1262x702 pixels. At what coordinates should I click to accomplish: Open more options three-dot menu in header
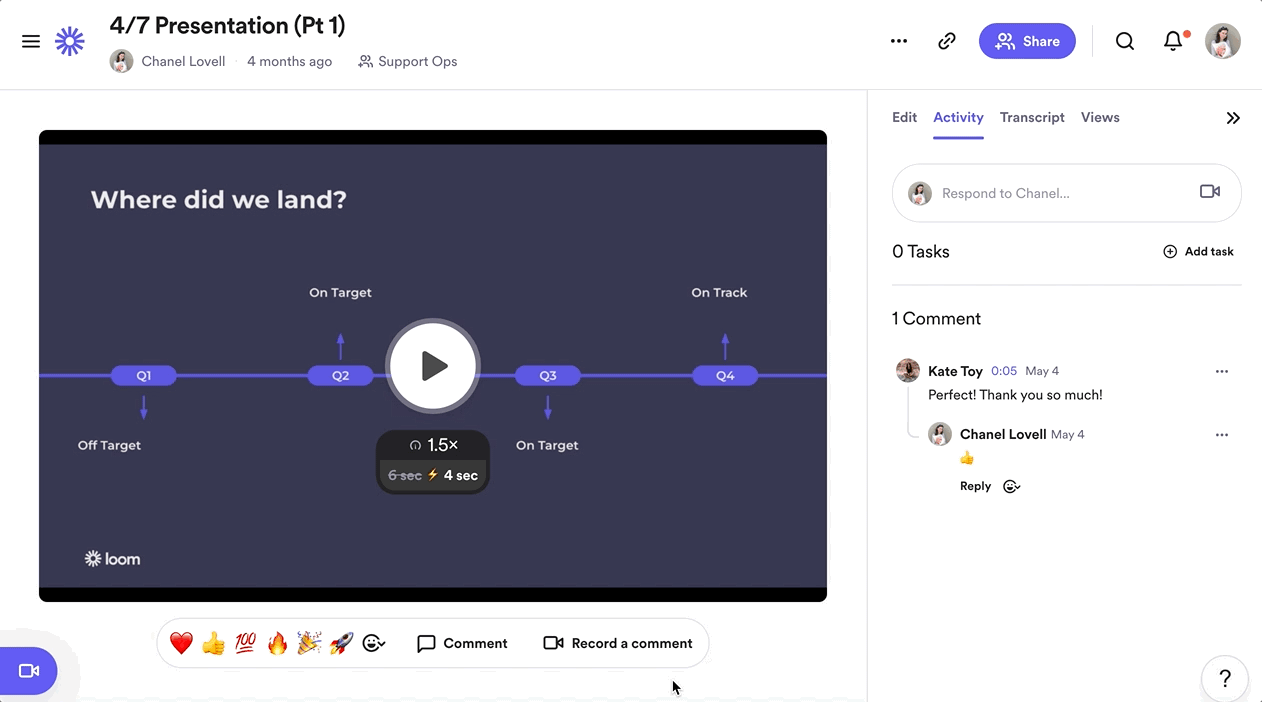[899, 41]
